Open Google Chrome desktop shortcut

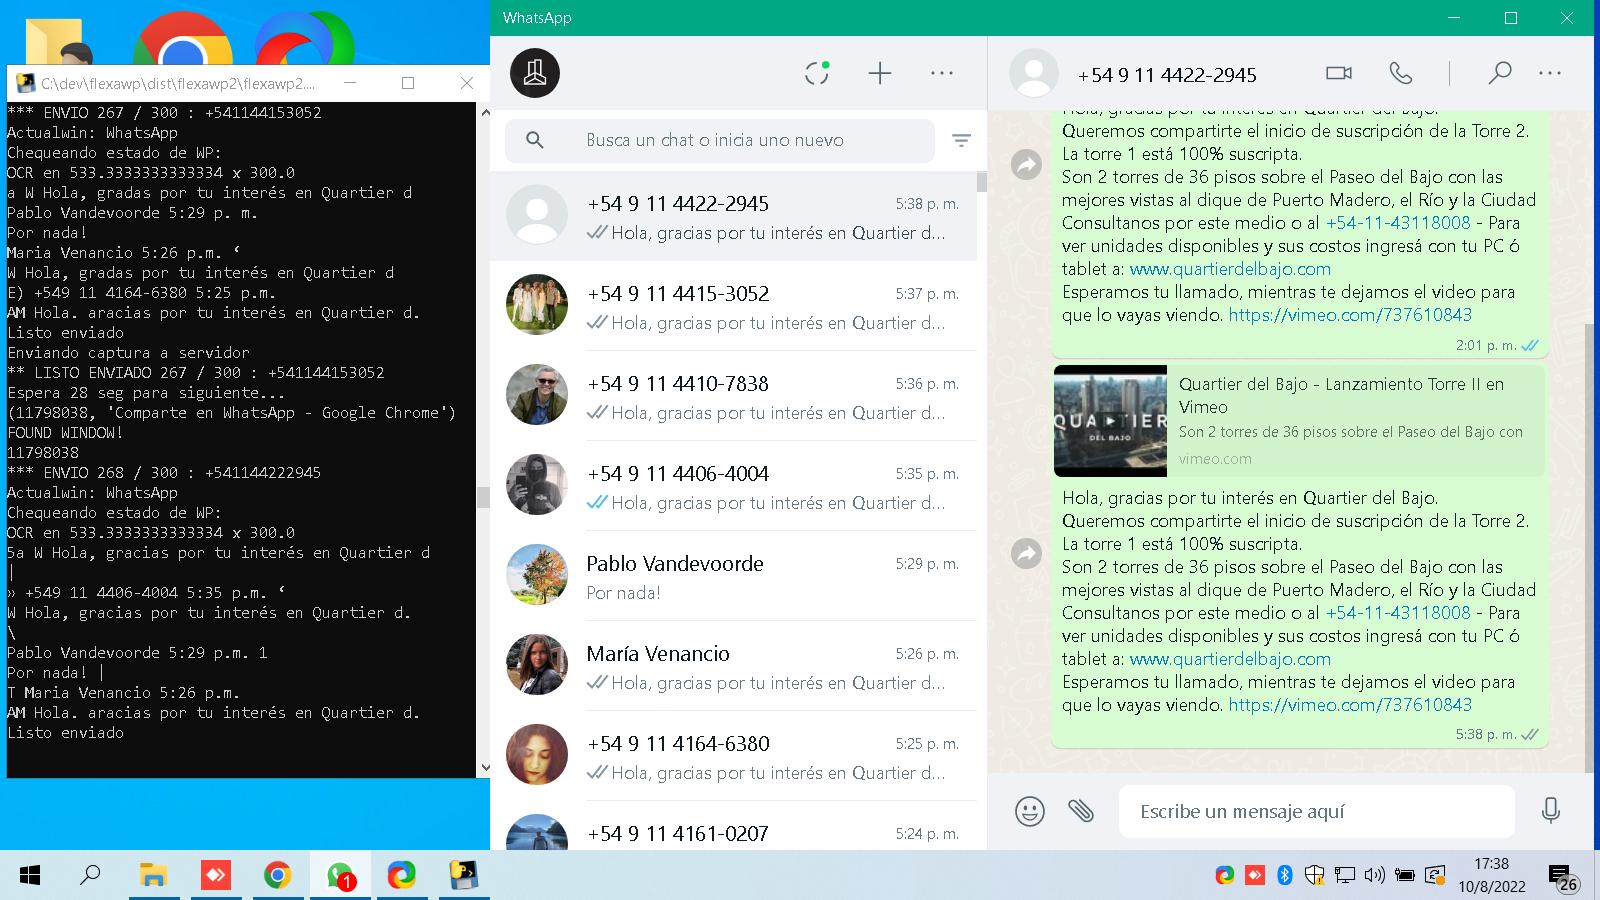tap(183, 38)
